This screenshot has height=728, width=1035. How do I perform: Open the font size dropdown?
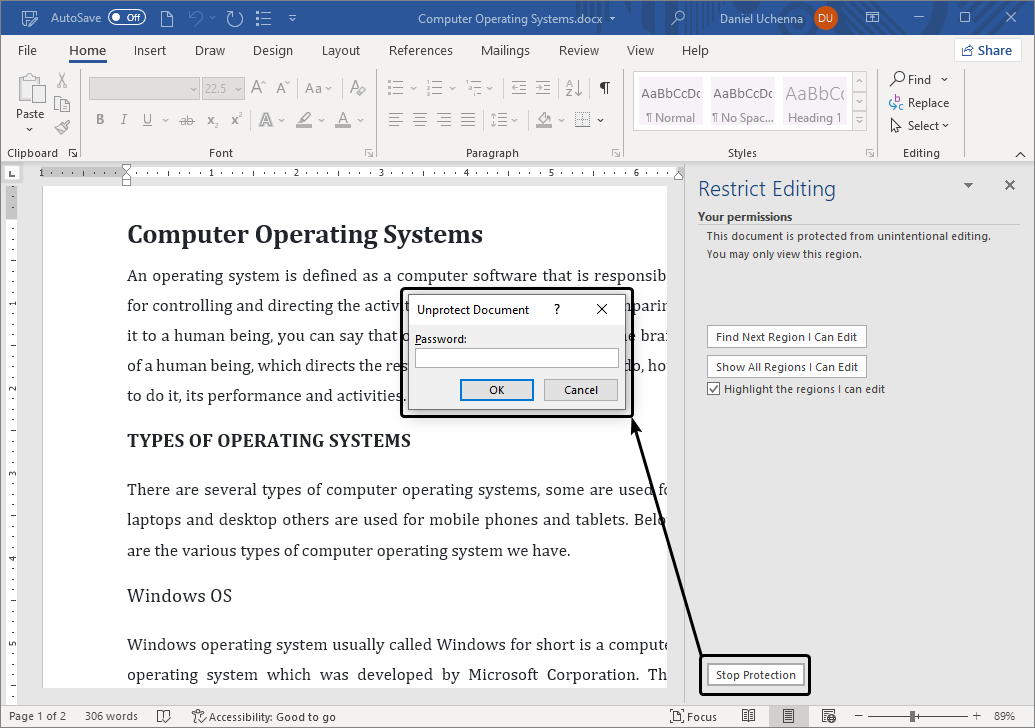pyautogui.click(x=240, y=88)
